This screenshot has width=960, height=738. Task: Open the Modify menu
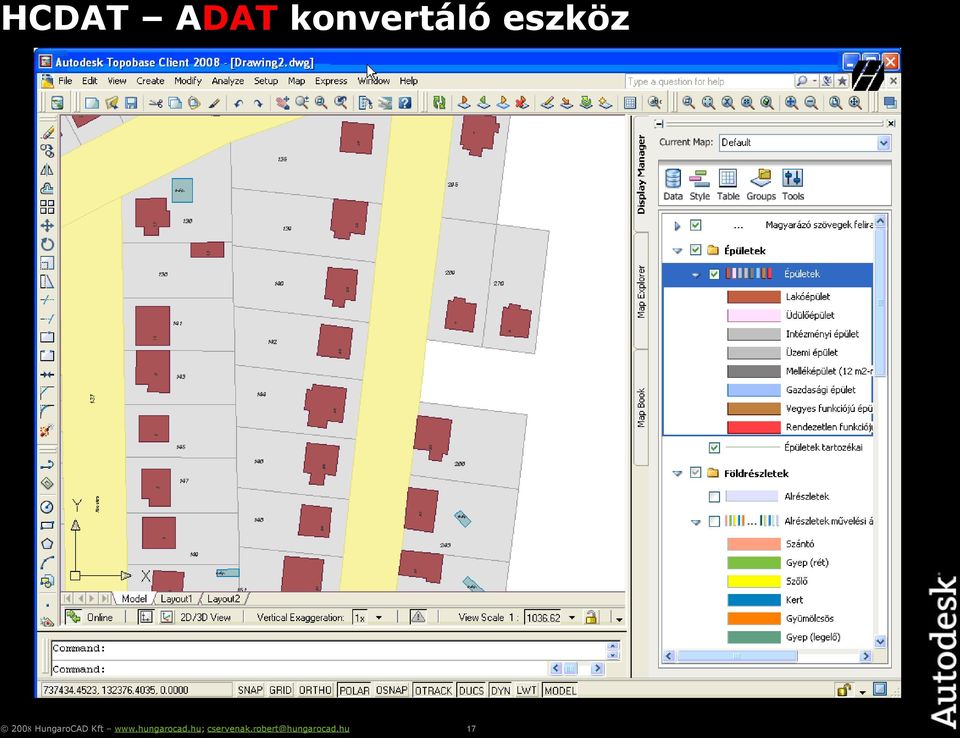187,81
